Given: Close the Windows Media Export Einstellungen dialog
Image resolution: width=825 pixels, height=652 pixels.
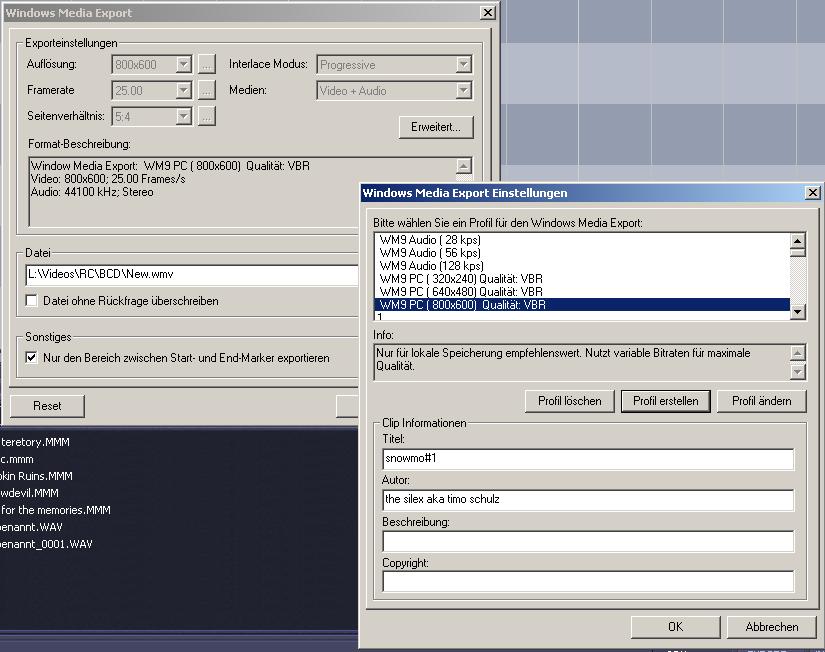Looking at the screenshot, I should pos(812,193).
